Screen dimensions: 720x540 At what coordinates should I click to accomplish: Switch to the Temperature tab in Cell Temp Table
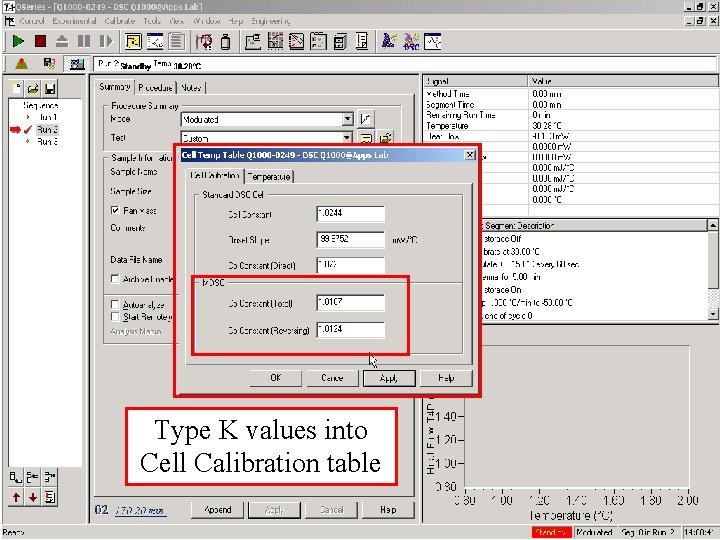269,176
